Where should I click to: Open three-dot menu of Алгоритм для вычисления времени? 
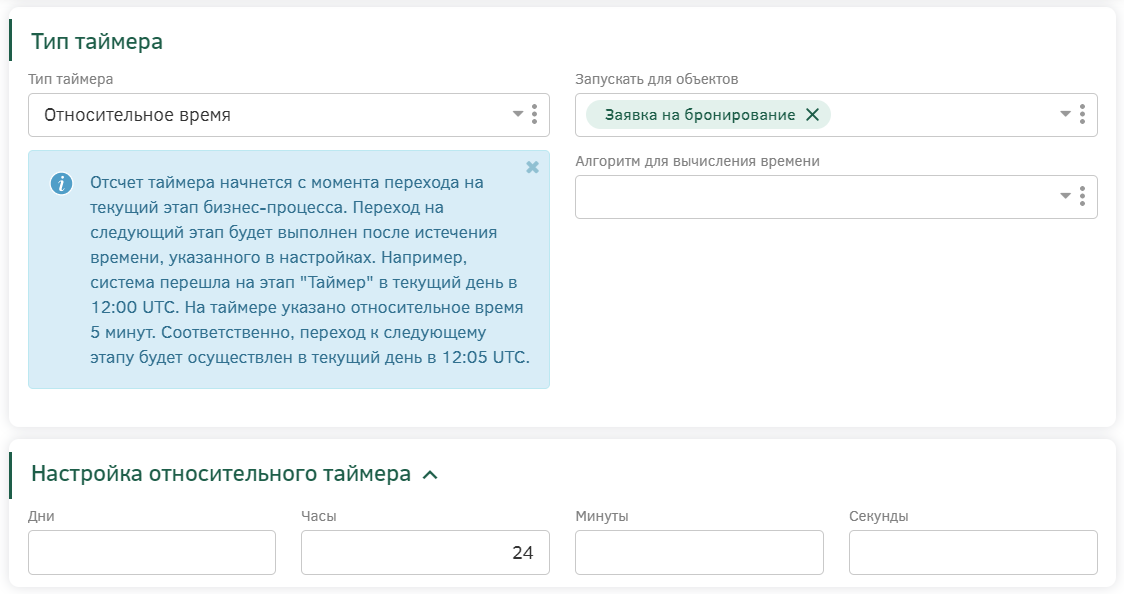1082,196
